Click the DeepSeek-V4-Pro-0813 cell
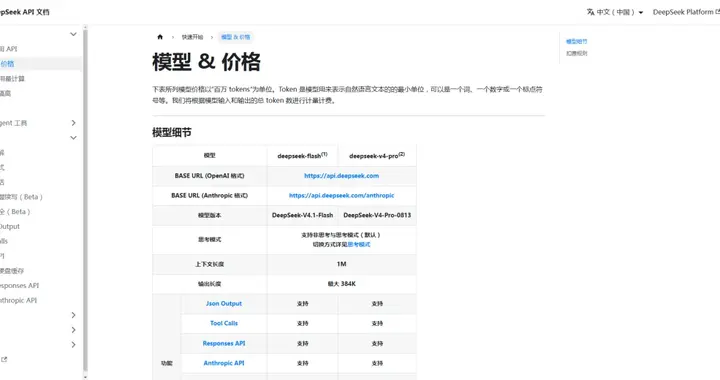This screenshot has width=720, height=380. pyautogui.click(x=377, y=215)
